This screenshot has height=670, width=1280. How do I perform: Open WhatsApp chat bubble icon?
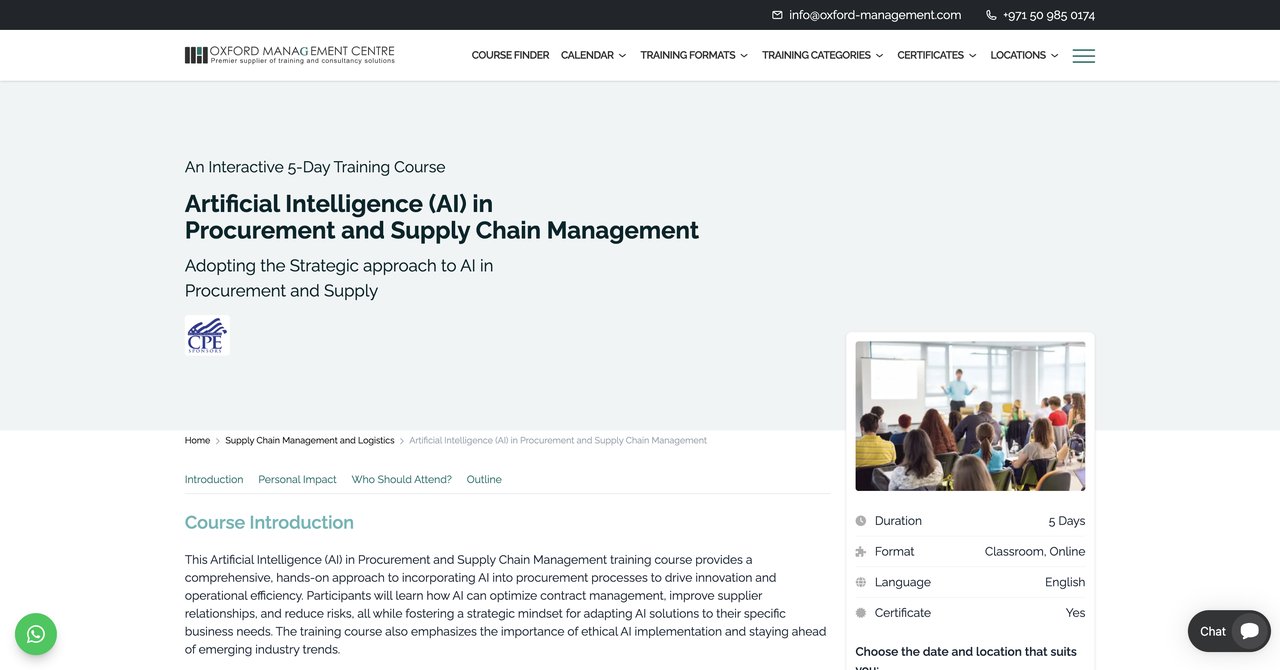click(x=36, y=634)
